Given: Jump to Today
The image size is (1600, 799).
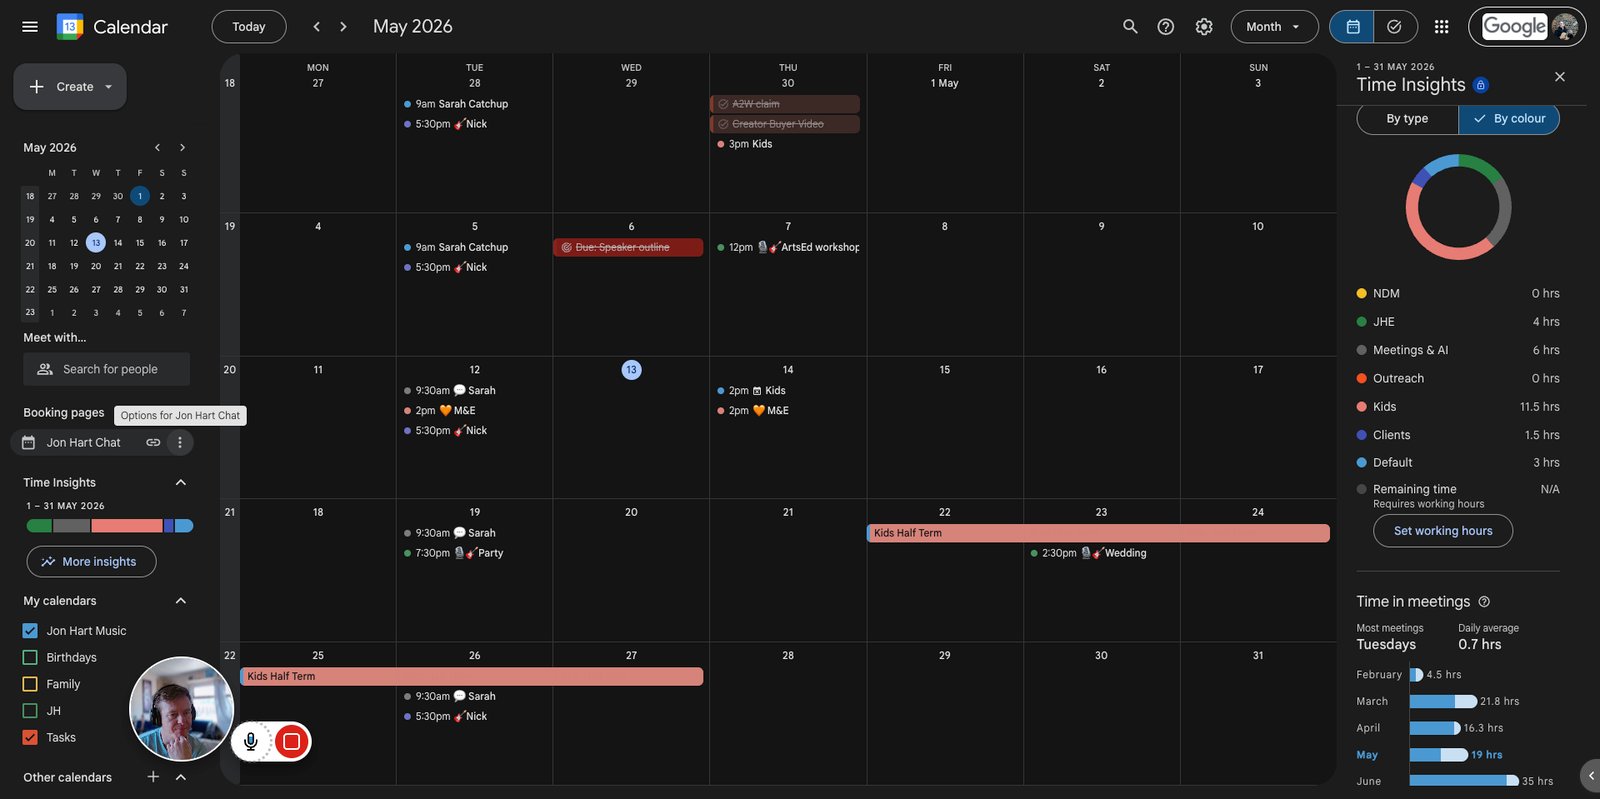Looking at the screenshot, I should click(x=249, y=27).
